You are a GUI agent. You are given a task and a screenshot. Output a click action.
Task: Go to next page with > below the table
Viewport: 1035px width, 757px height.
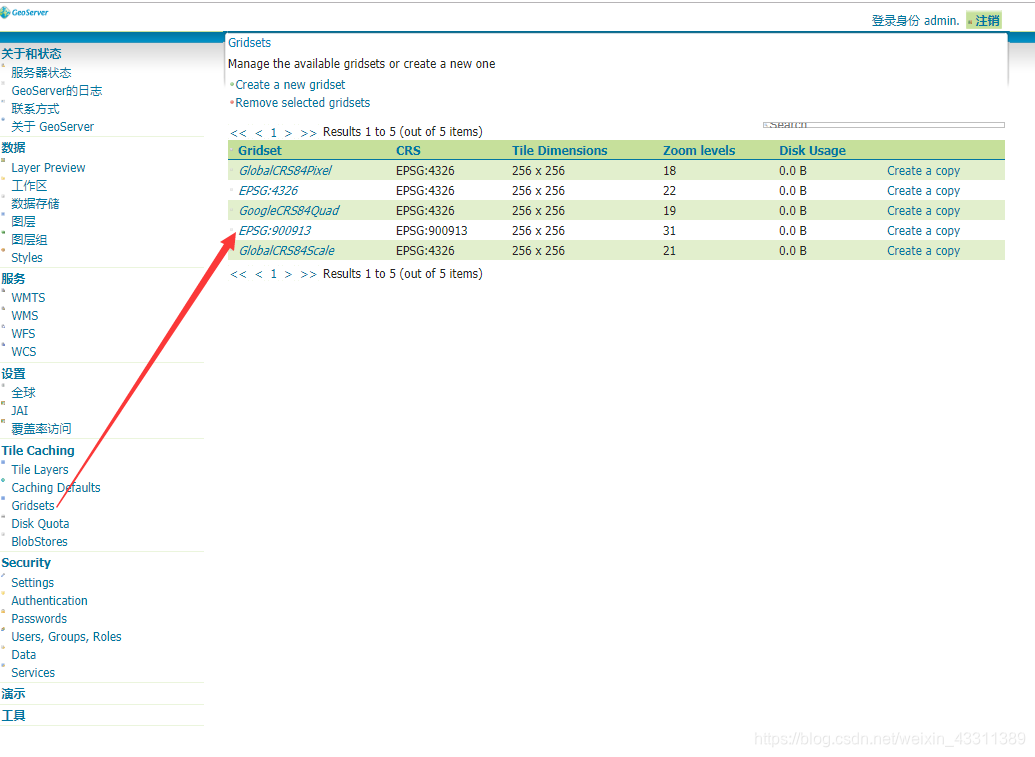[288, 274]
